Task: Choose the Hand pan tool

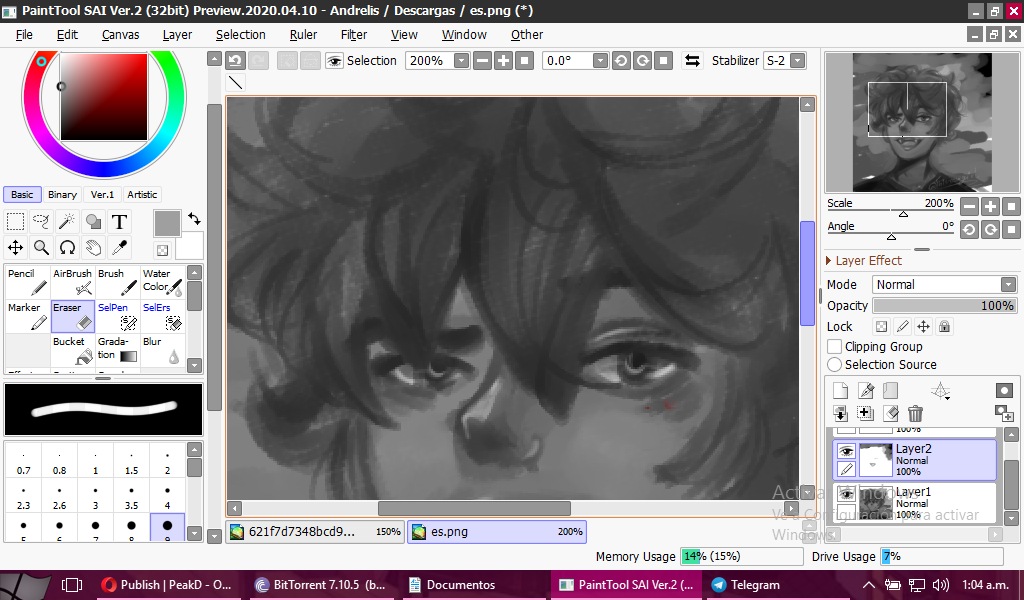Action: click(x=93, y=248)
